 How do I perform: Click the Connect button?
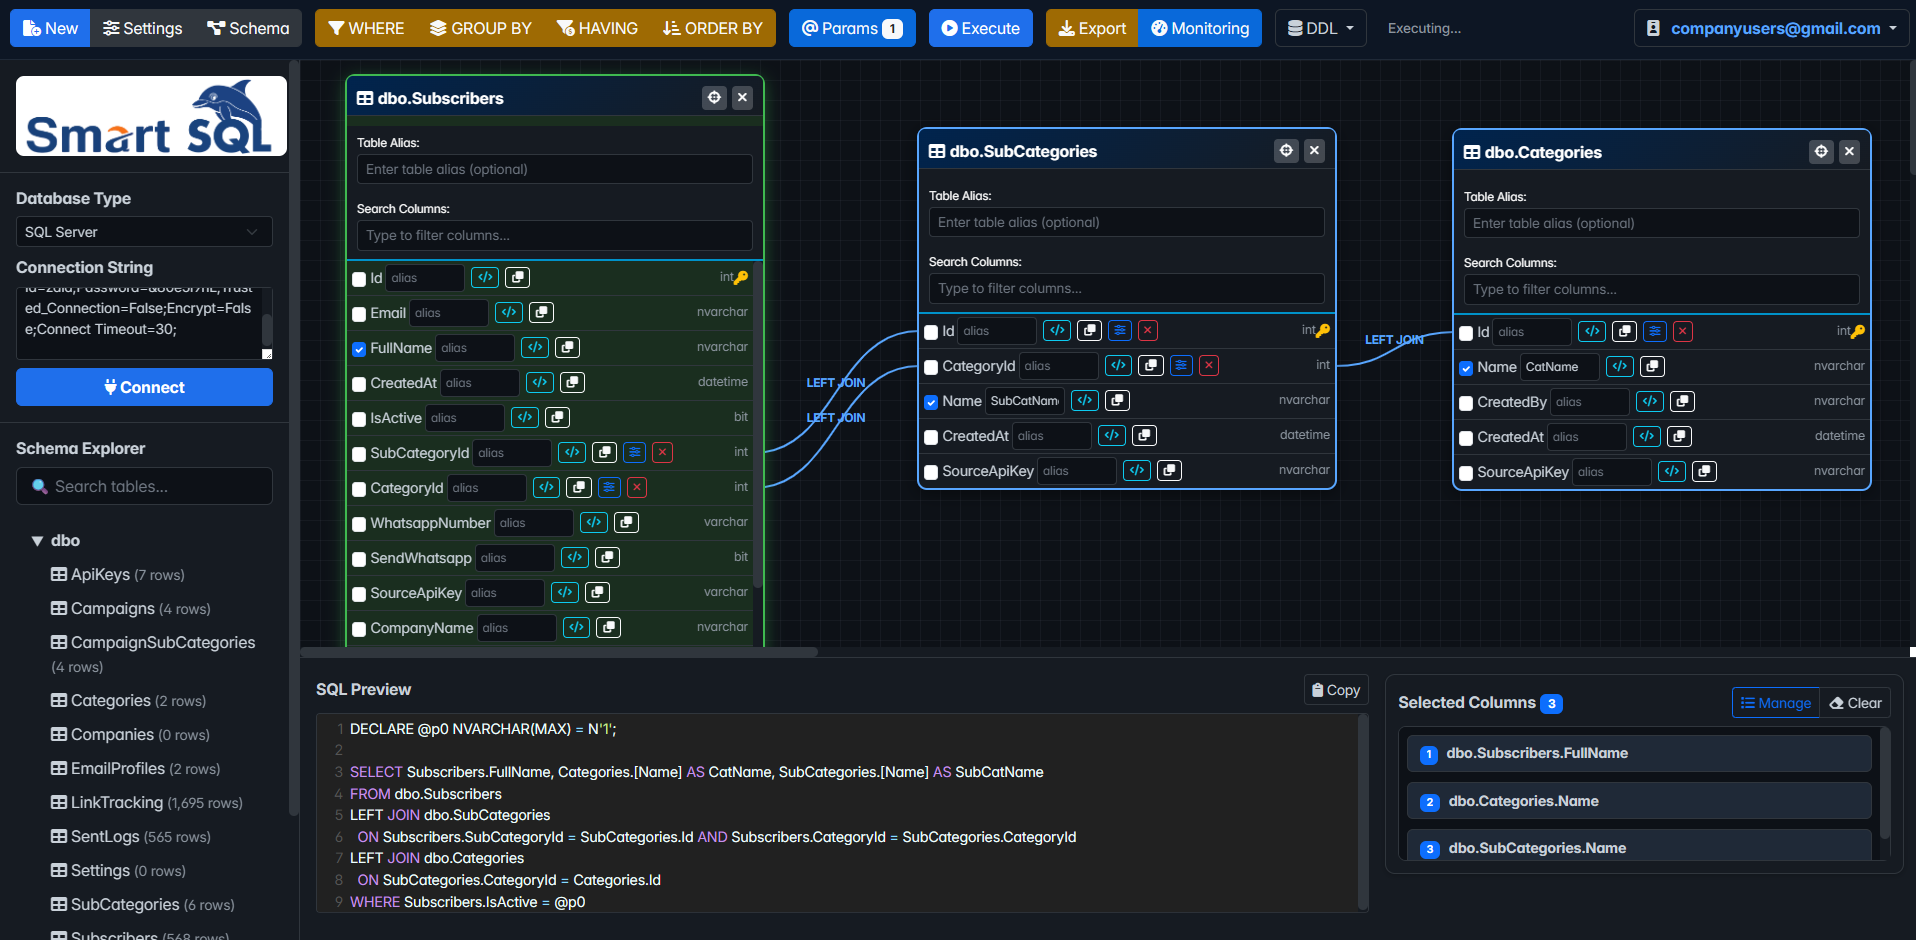tap(143, 387)
